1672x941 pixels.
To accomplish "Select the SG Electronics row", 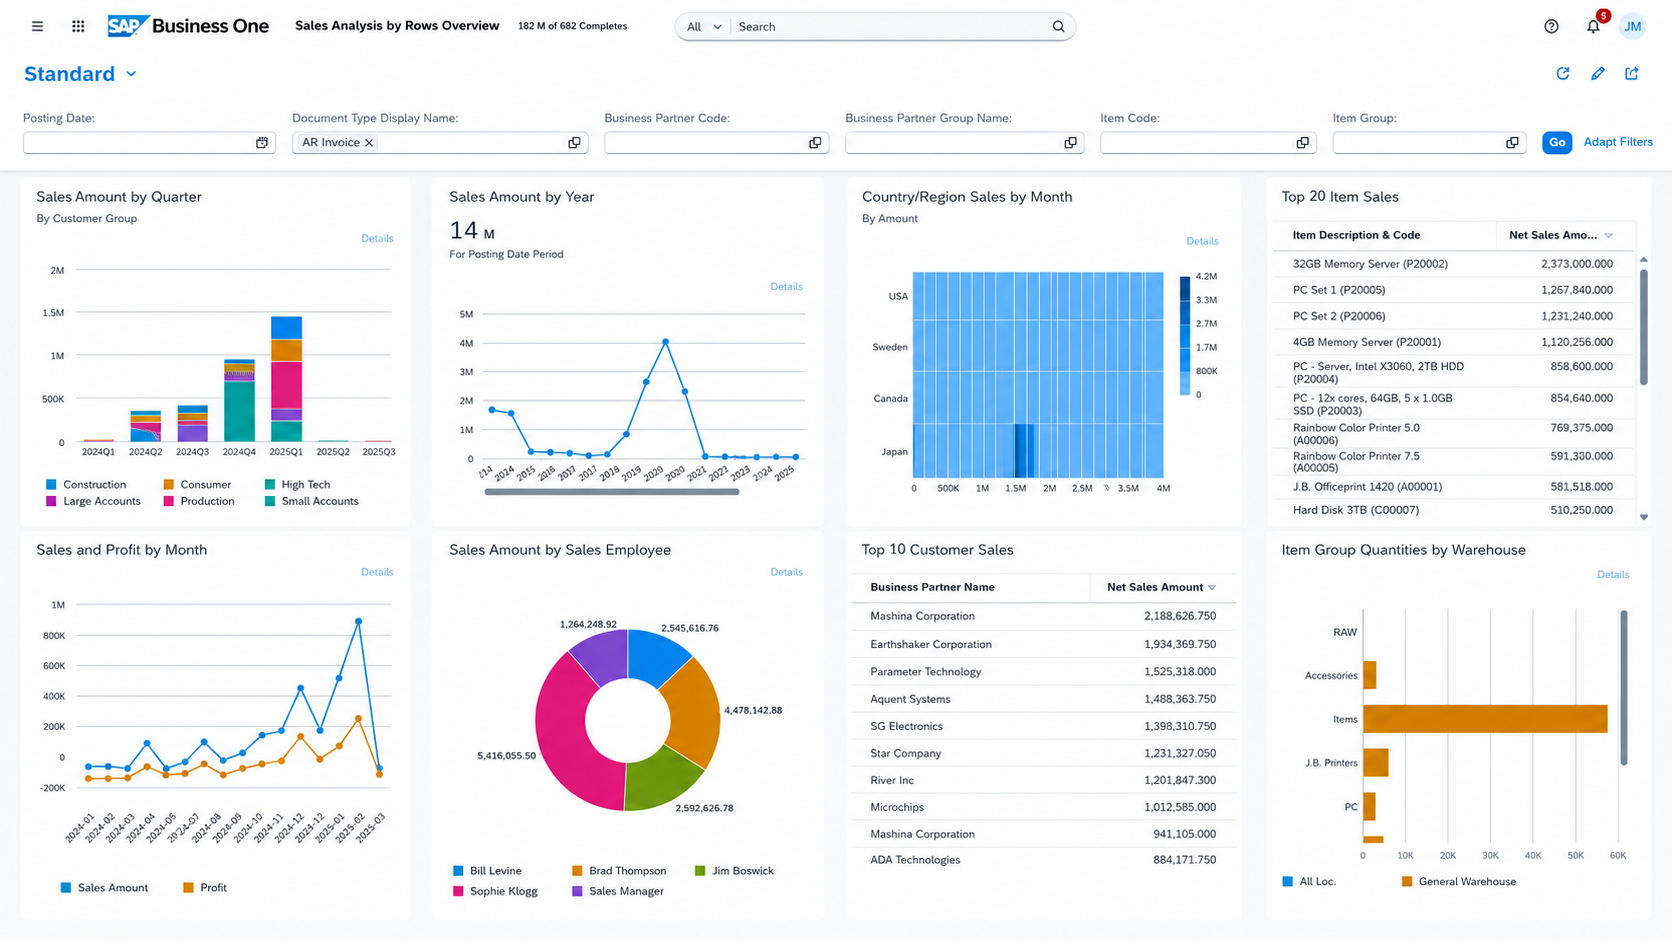I will click(1043, 726).
